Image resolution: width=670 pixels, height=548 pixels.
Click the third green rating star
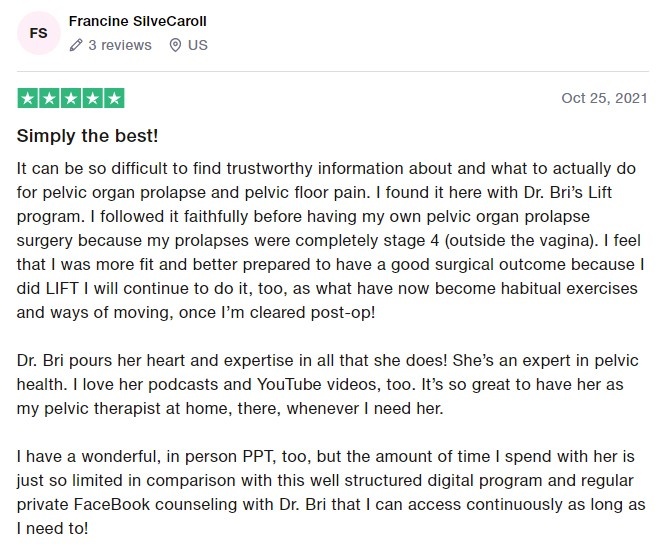71,98
